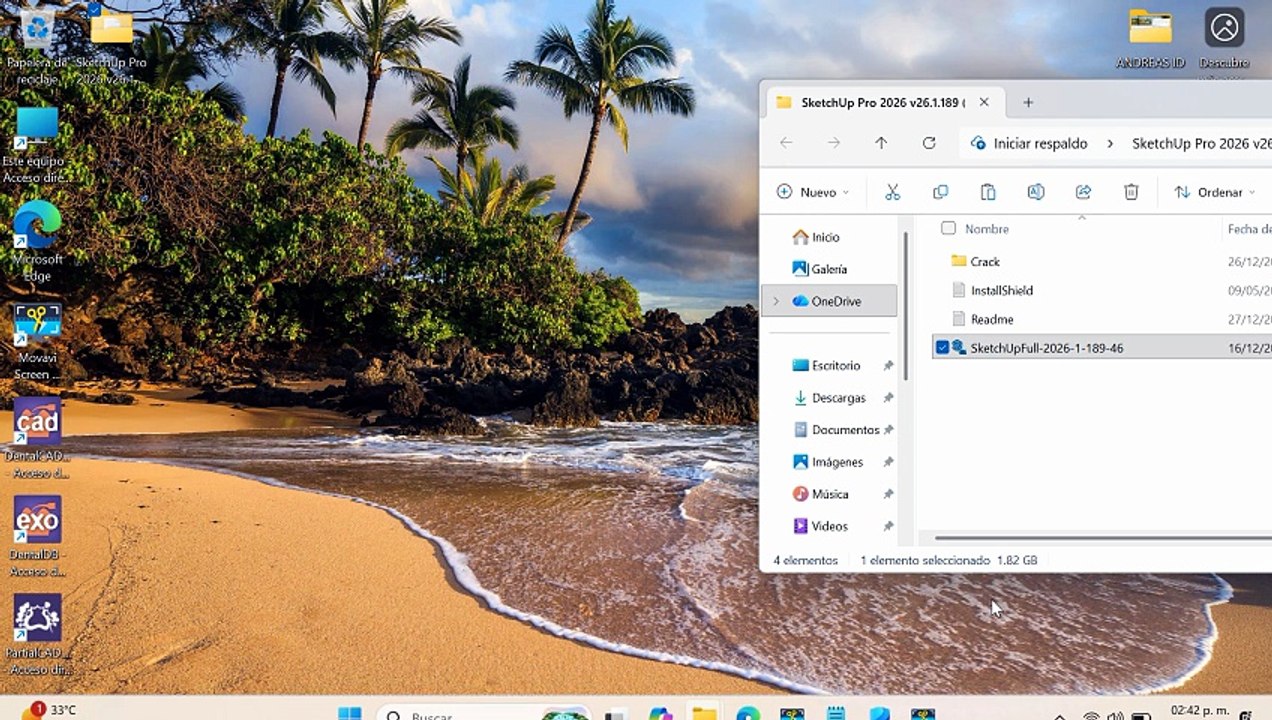Open the Copilot icon in the taskbar
The height and width of the screenshot is (720, 1272).
pos(661,714)
